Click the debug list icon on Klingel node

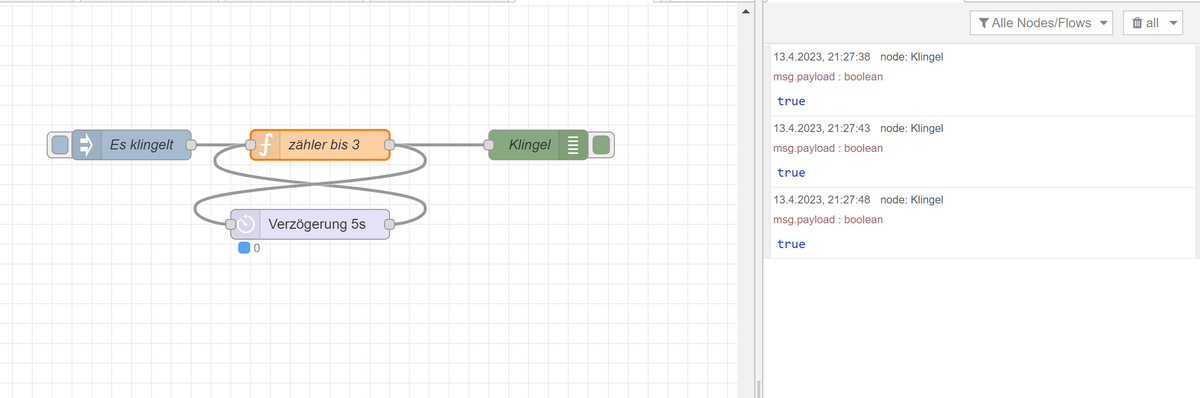(573, 145)
